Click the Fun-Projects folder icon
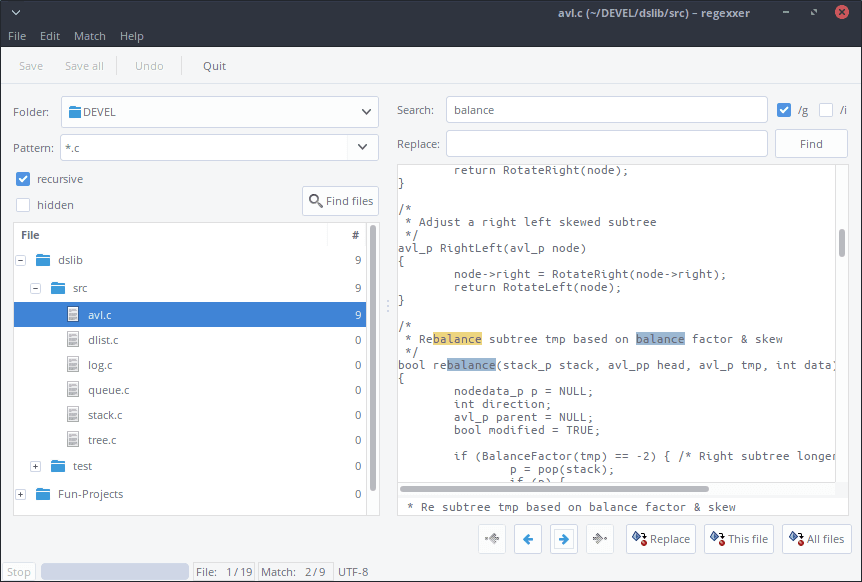This screenshot has height=582, width=862. (43, 494)
